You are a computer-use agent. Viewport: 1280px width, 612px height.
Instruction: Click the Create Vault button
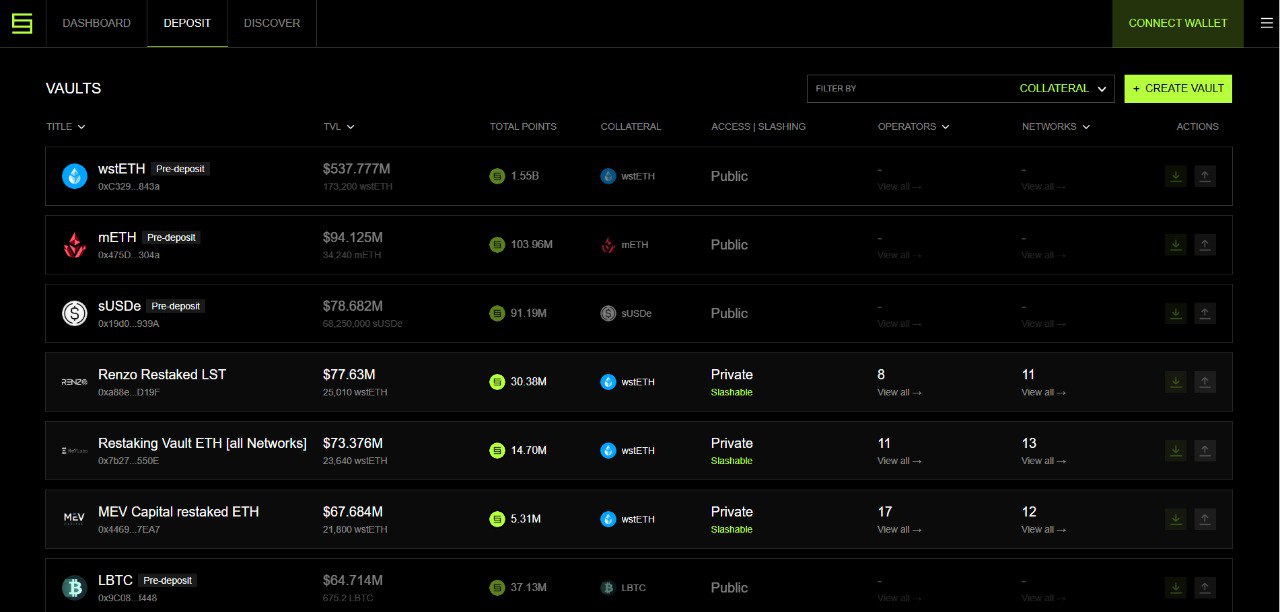point(1178,89)
